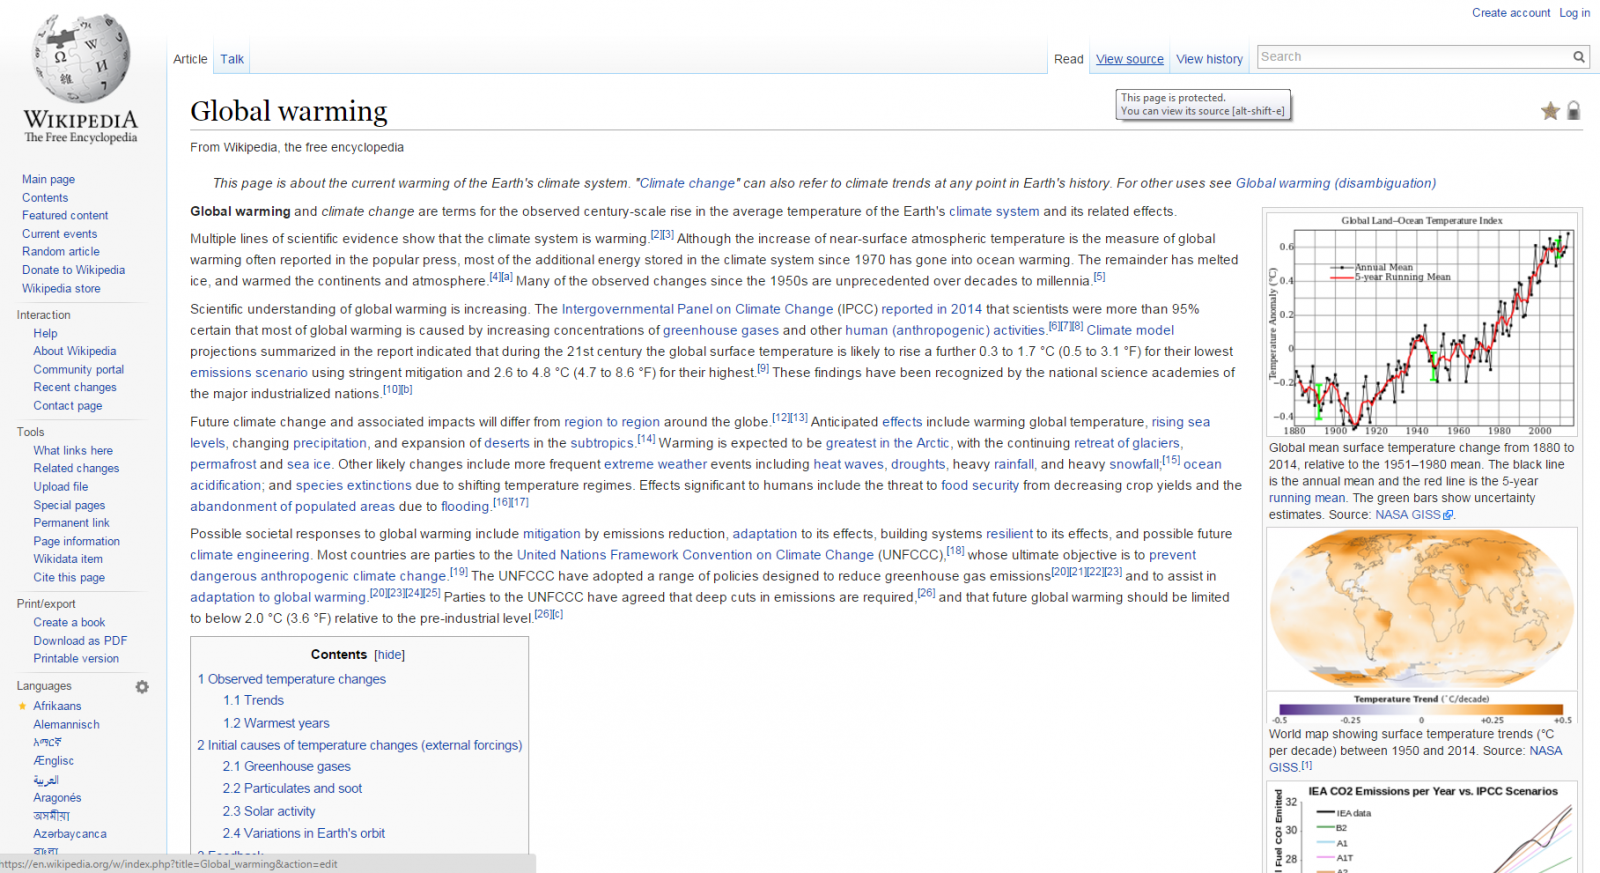This screenshot has width=1600, height=873.
Task: Go to the Greenhouse gases subsection
Action: (x=287, y=767)
